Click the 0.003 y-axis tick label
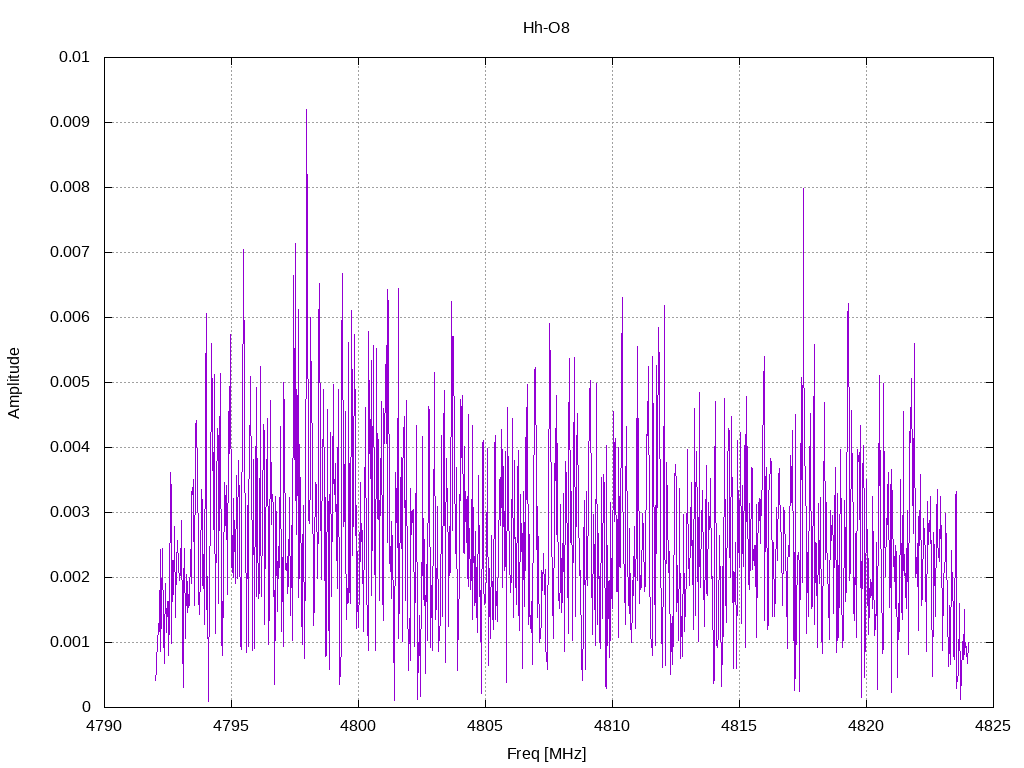1024x768 pixels. click(70, 512)
